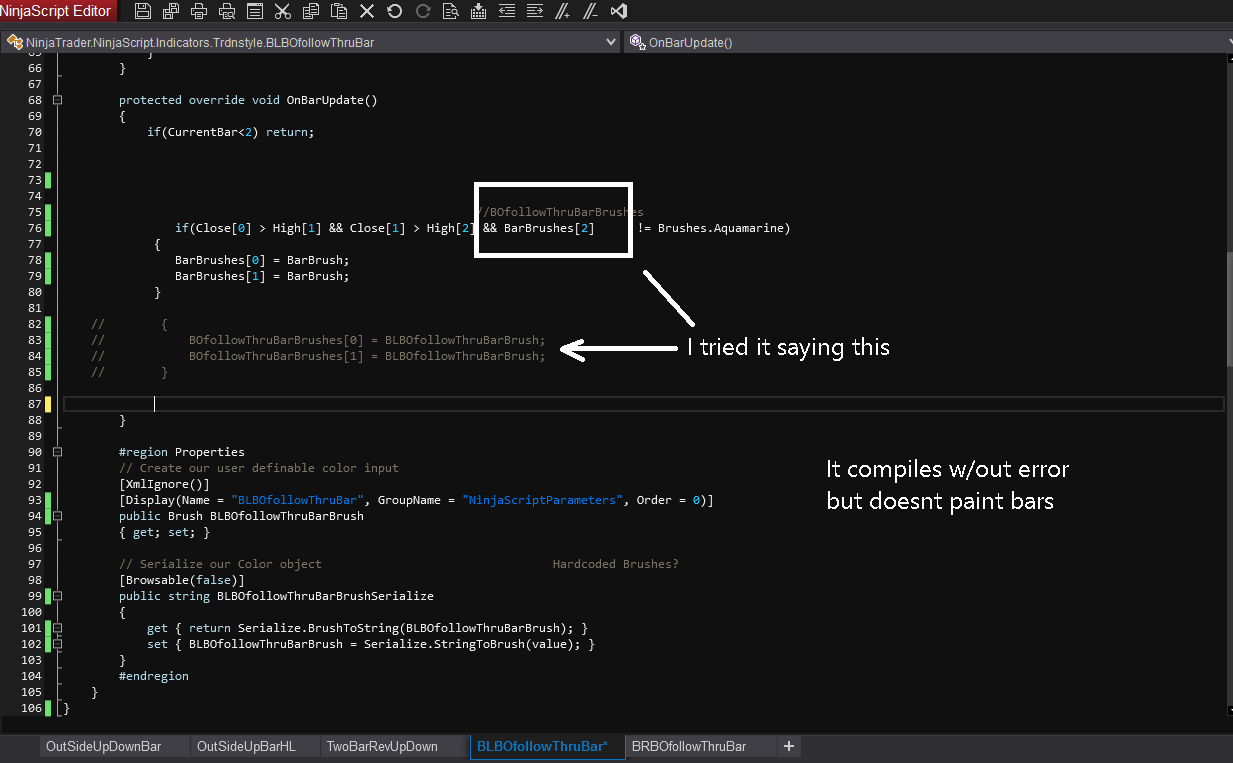Paste from clipboard using Paste icon
Image resolution: width=1233 pixels, height=763 pixels.
(x=339, y=11)
